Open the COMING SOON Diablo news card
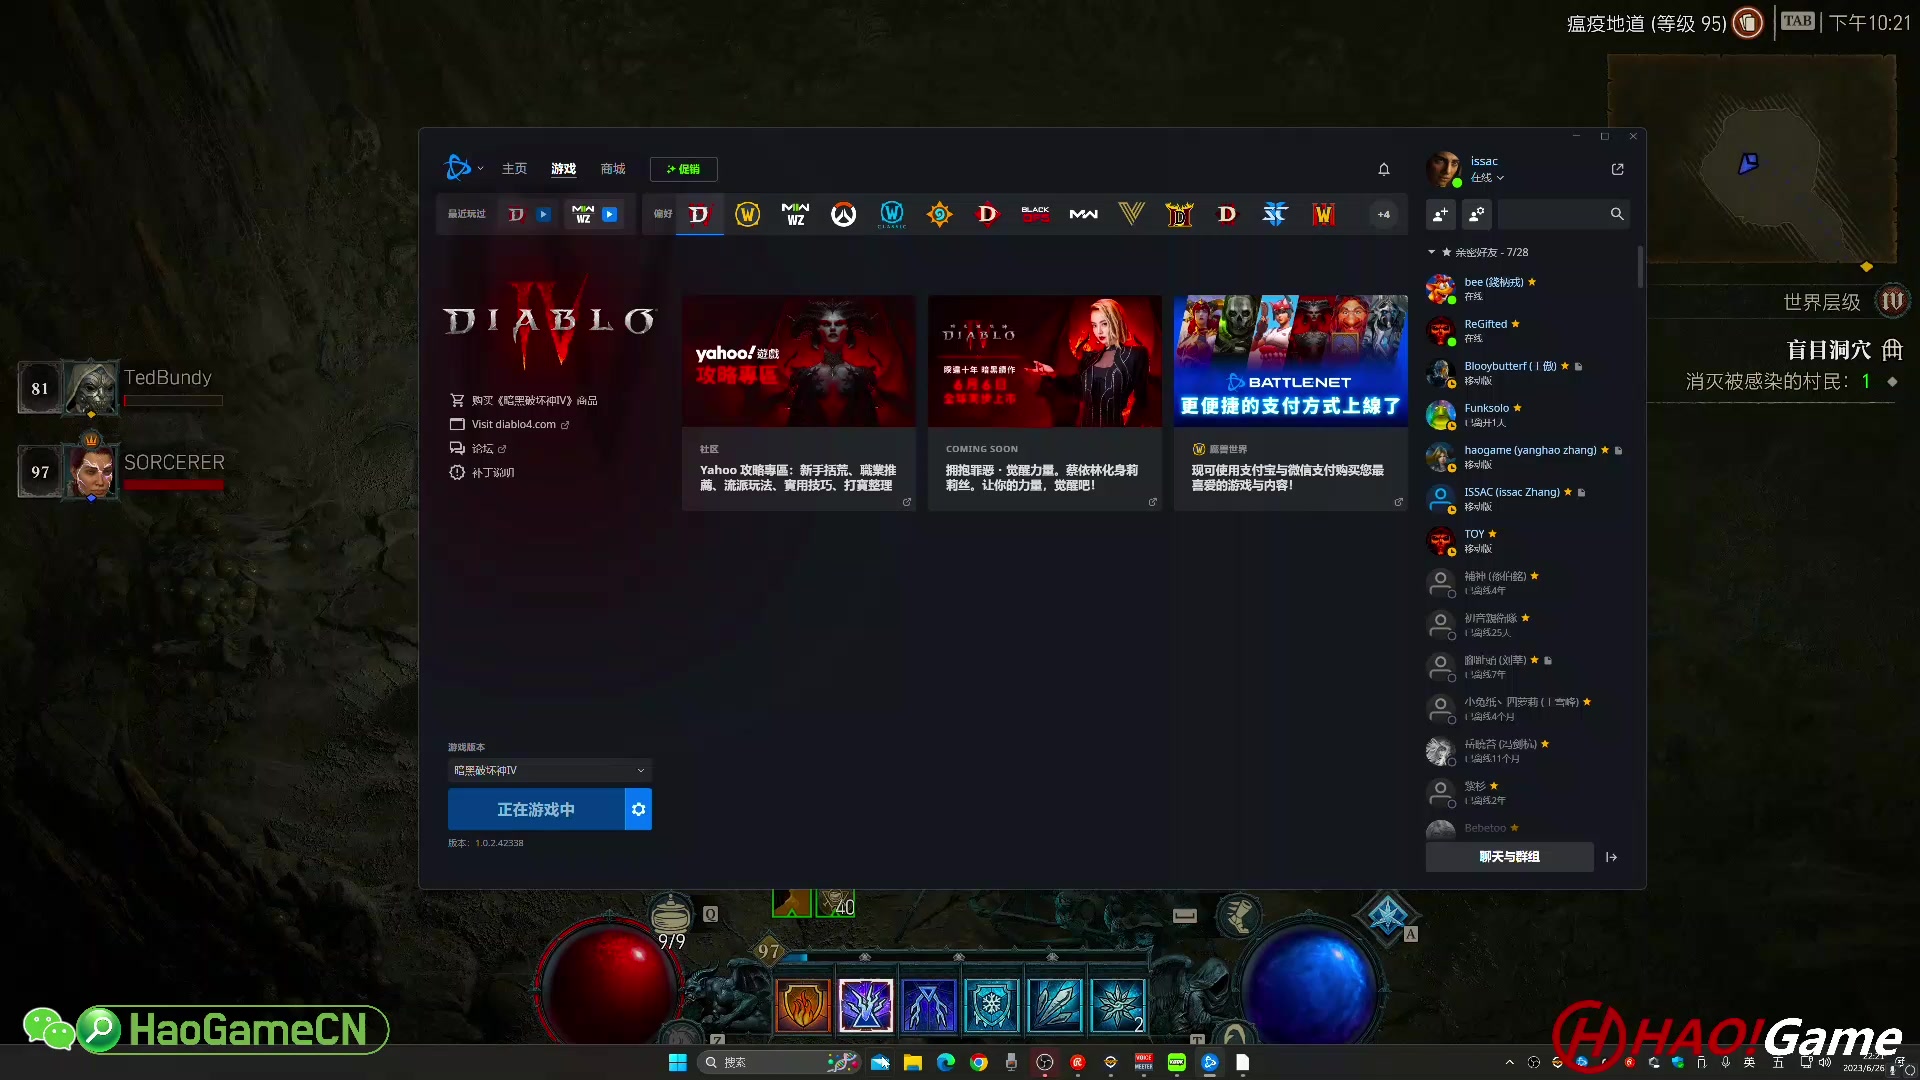The width and height of the screenshot is (1920, 1080). click(x=1044, y=402)
